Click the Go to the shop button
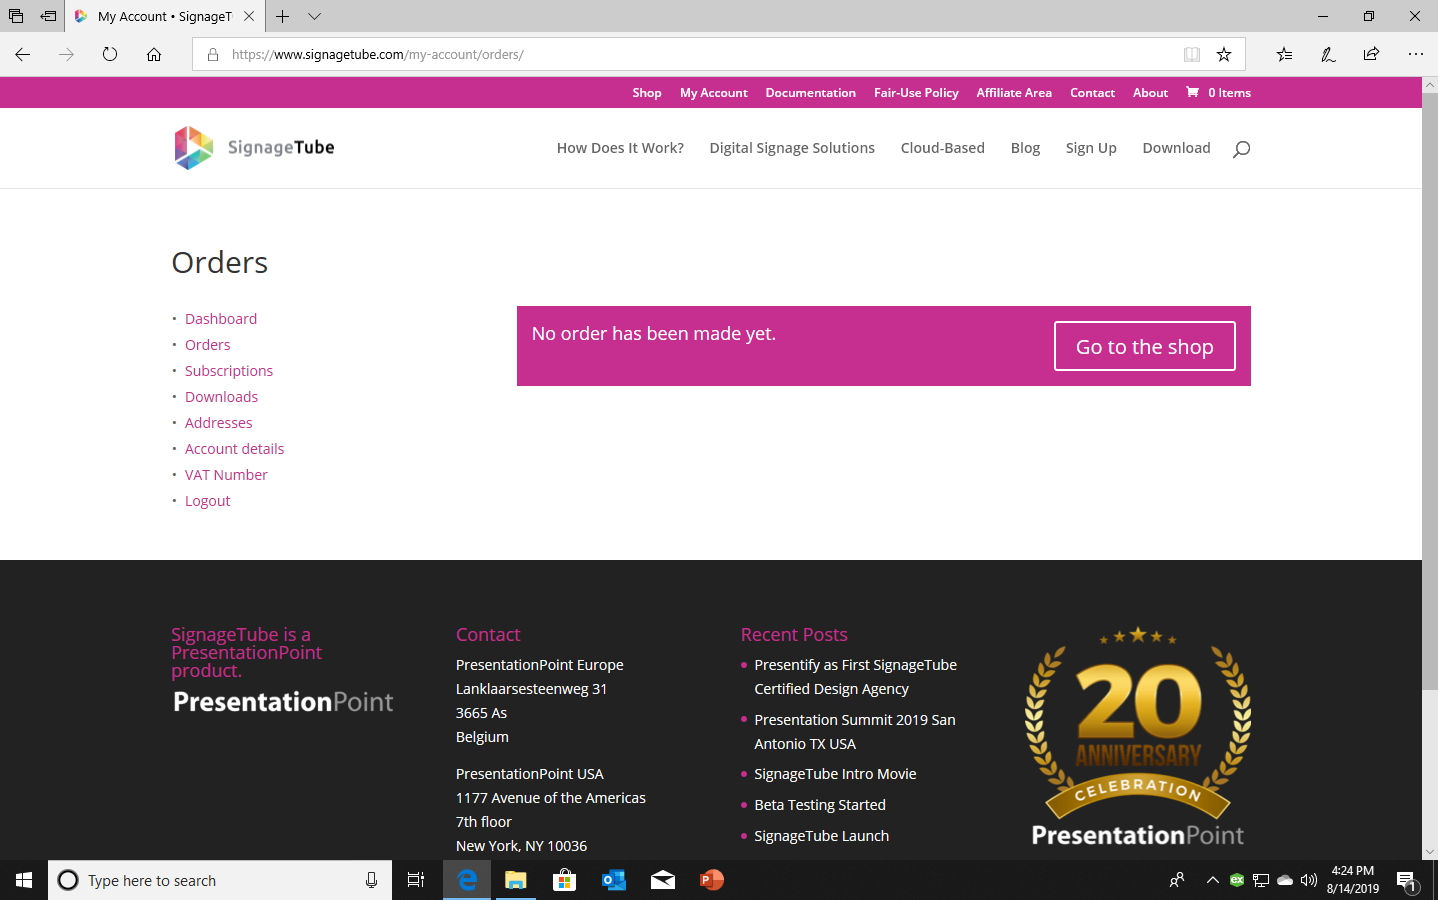Image resolution: width=1438 pixels, height=900 pixels. click(1145, 346)
